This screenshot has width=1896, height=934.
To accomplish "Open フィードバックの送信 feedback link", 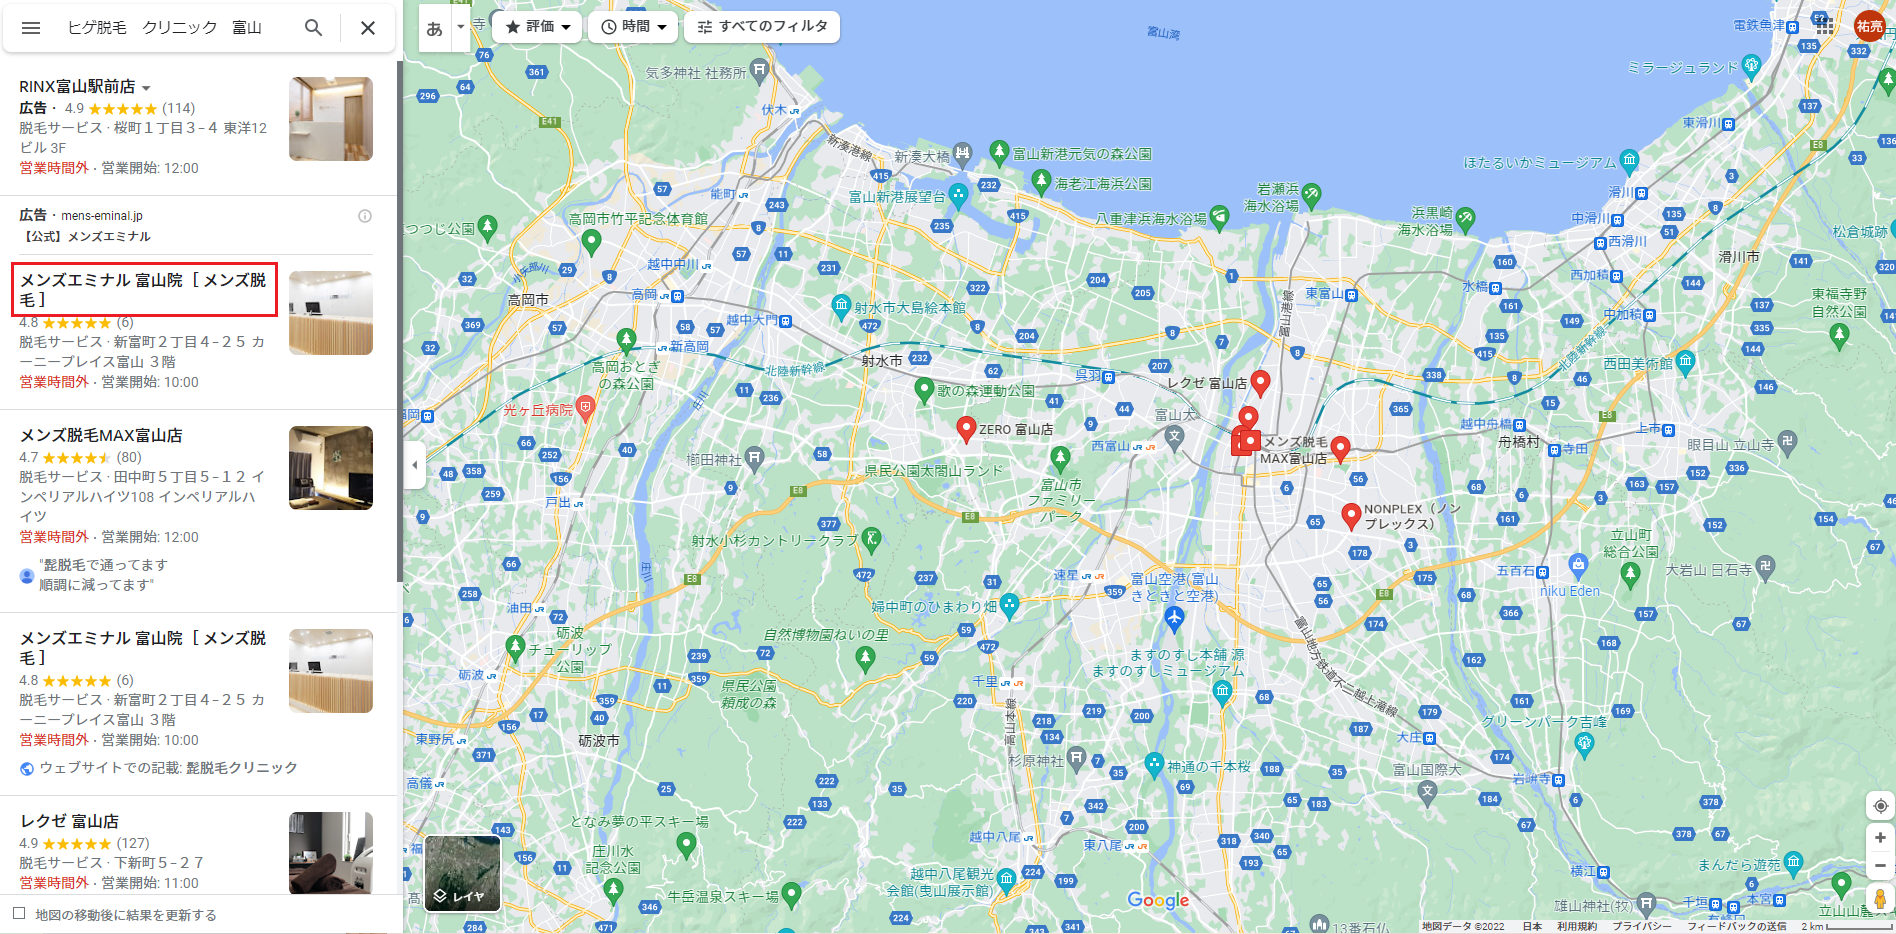I will (1737, 926).
